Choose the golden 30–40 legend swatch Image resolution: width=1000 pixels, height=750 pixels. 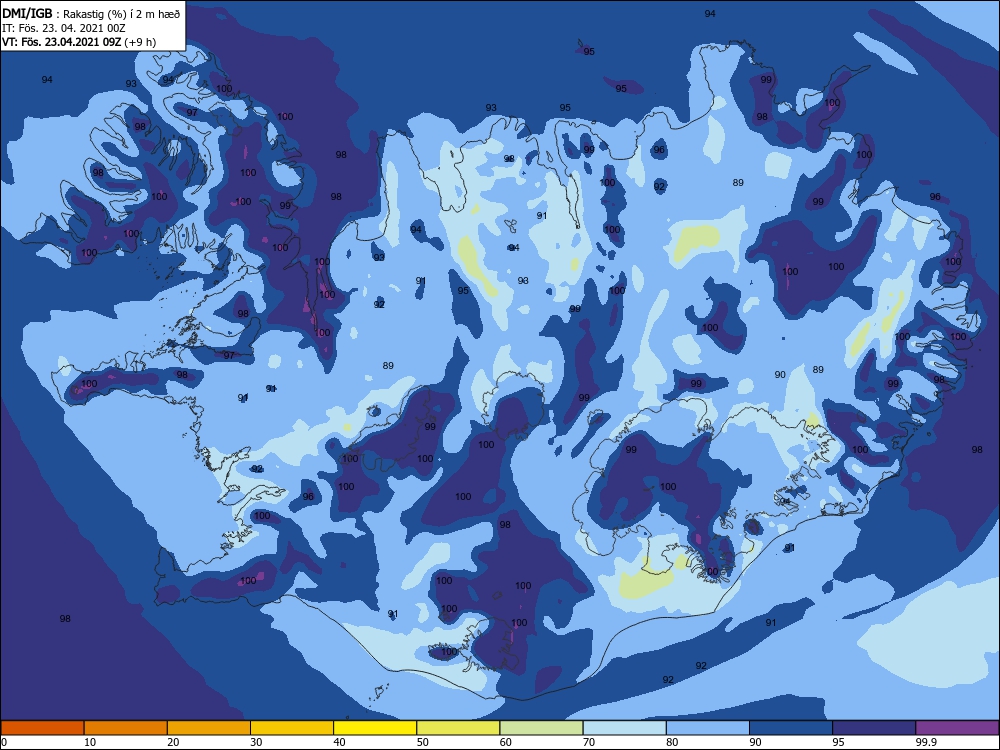point(292,728)
